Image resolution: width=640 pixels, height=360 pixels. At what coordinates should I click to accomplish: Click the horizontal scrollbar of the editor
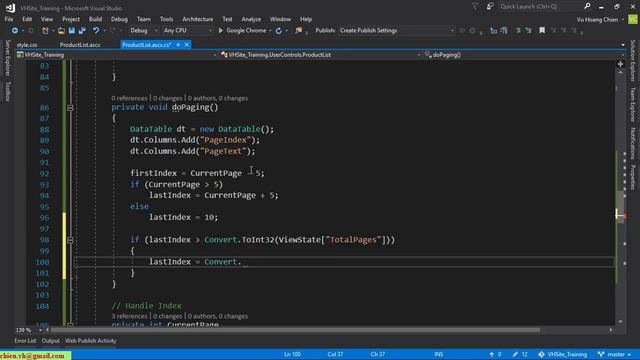pos(295,330)
